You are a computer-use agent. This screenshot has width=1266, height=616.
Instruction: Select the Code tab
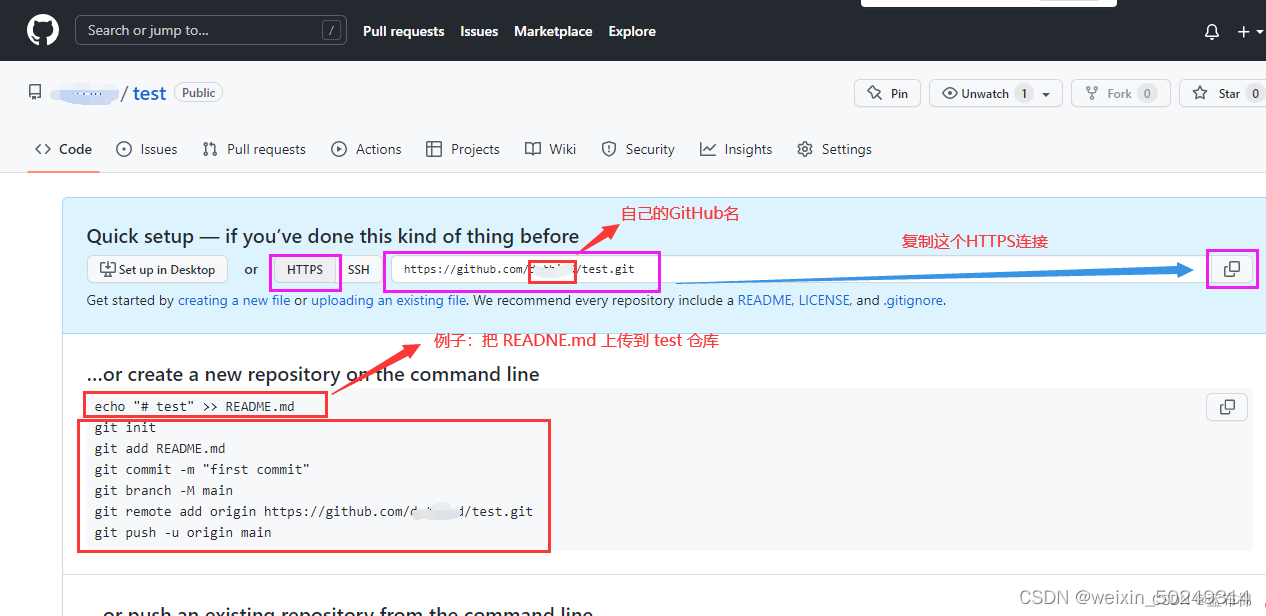[x=63, y=149]
